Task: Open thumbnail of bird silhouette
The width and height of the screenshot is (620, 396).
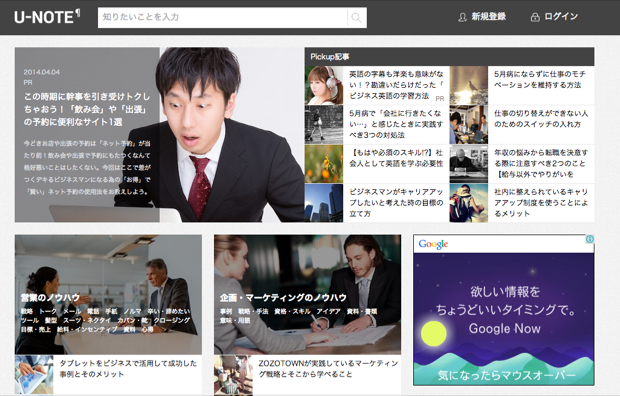Action: coord(469,85)
